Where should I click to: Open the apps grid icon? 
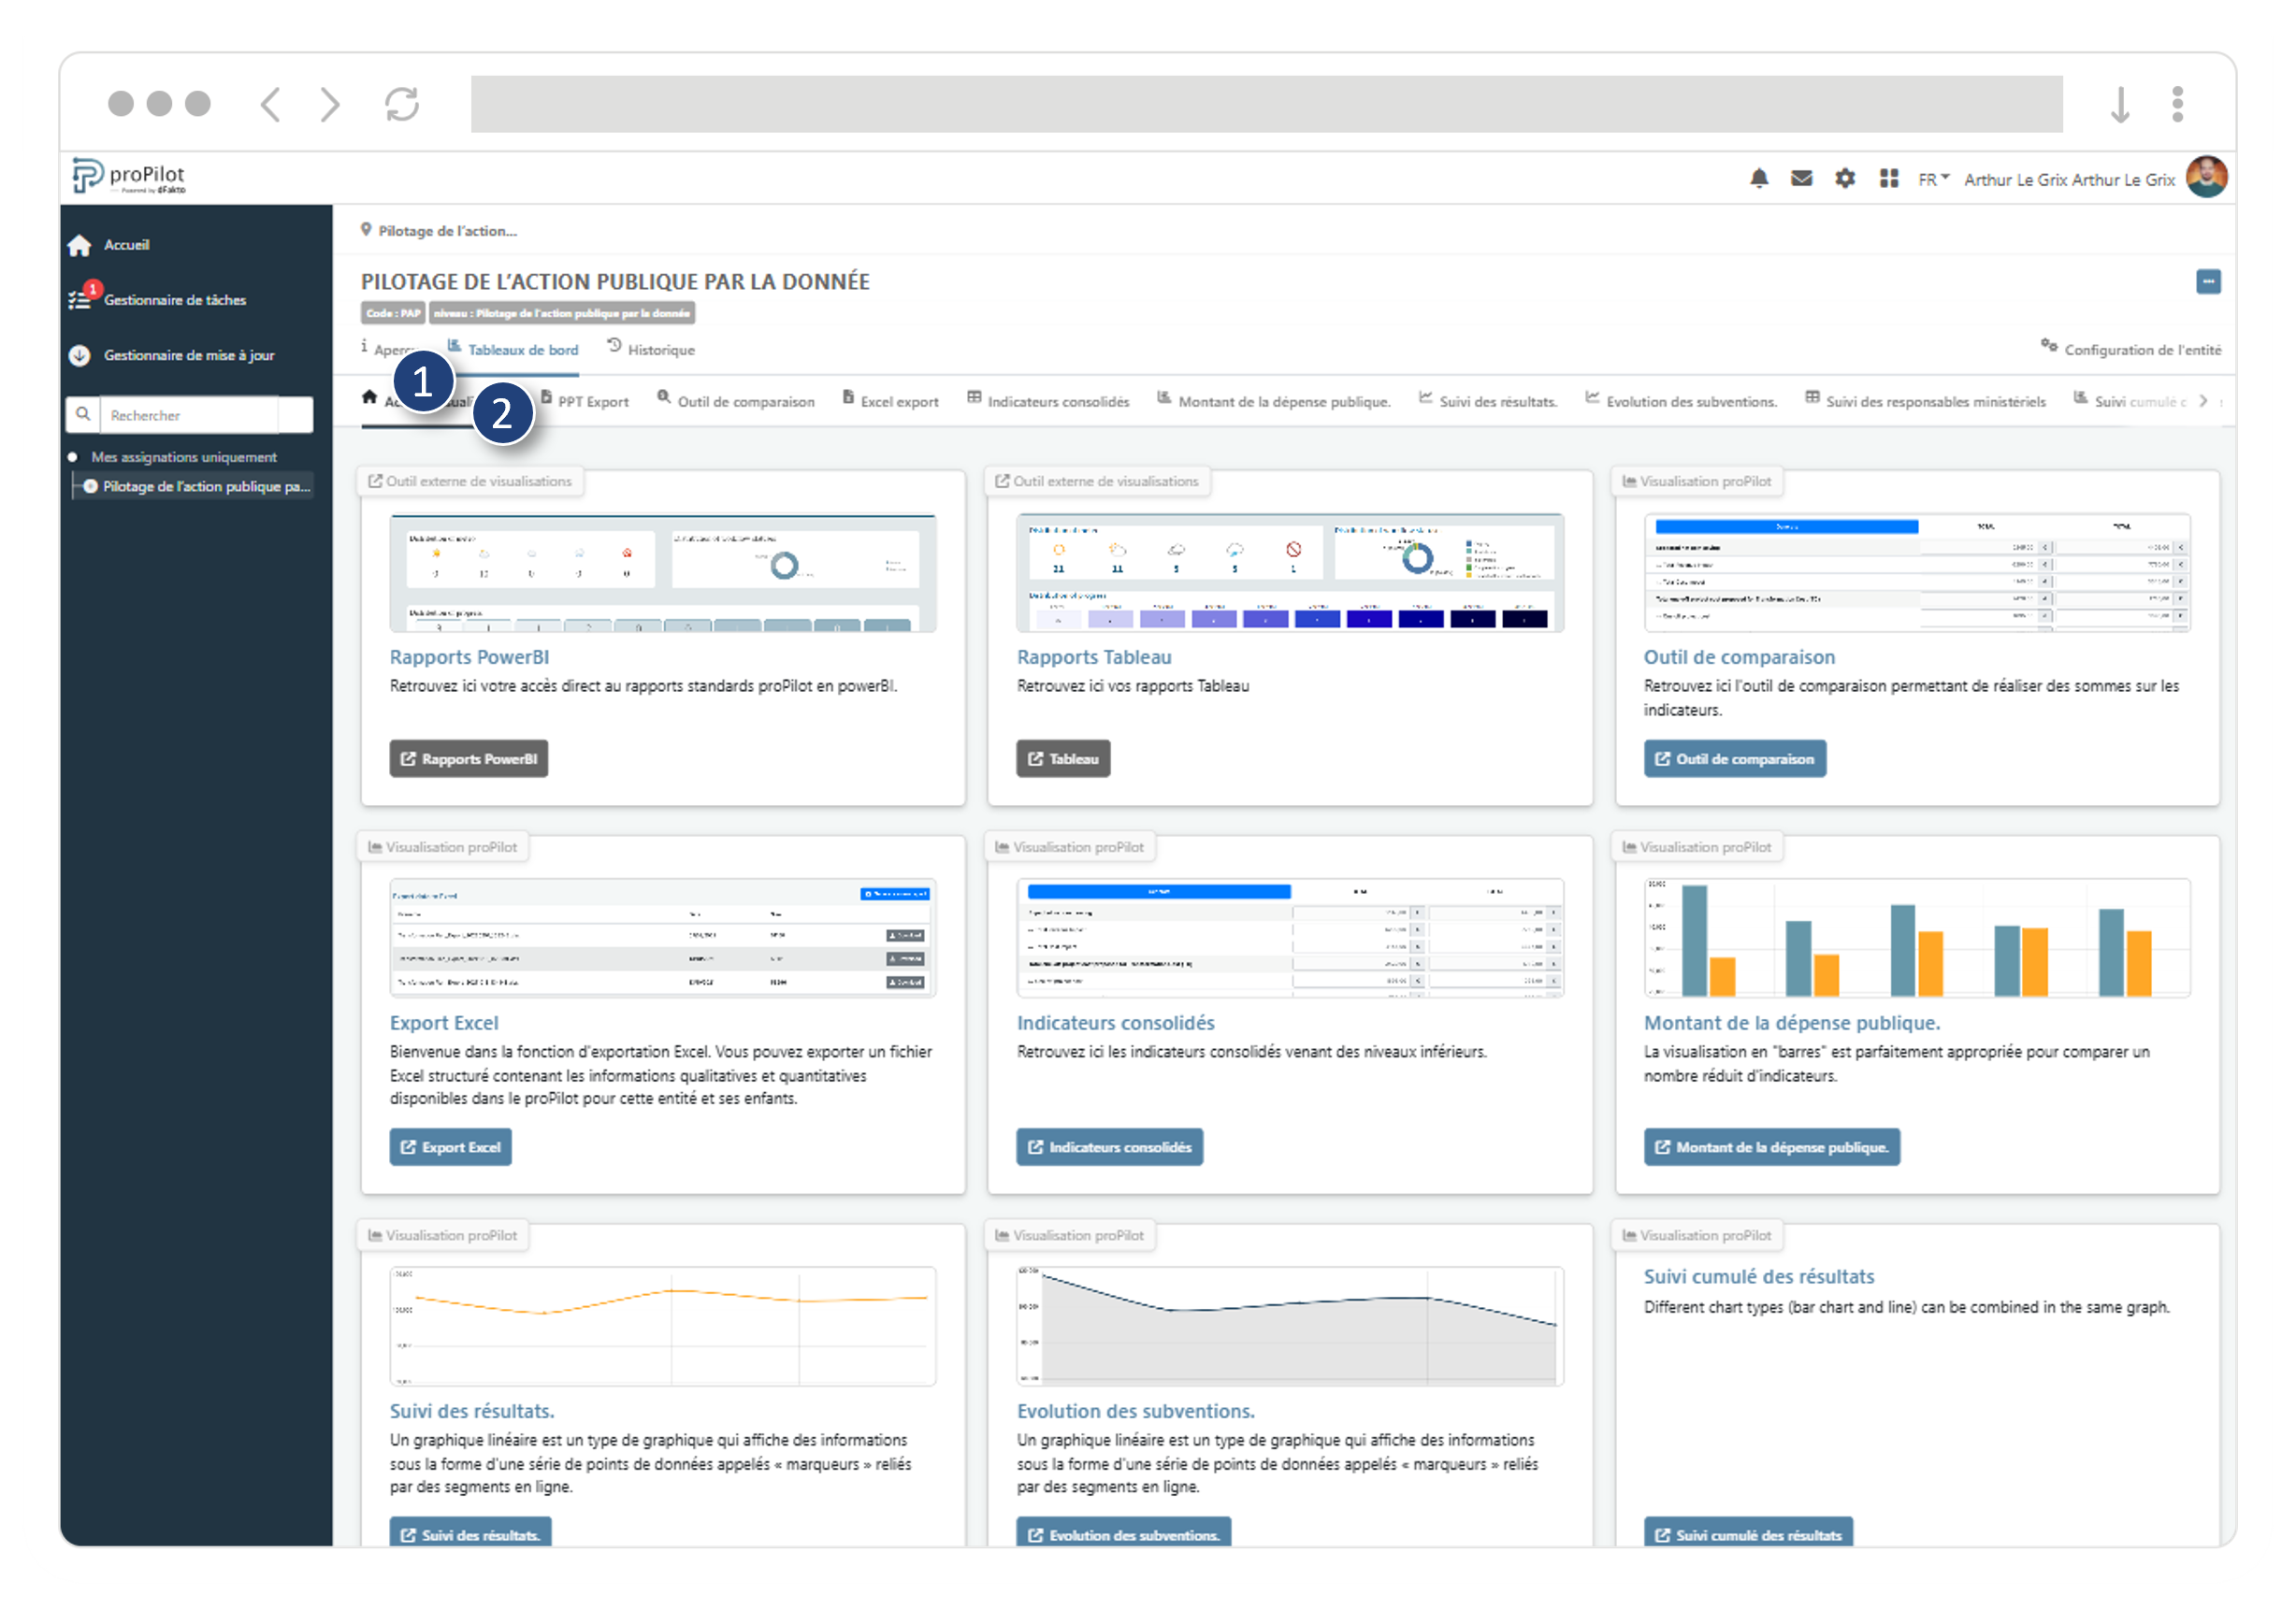(x=1888, y=179)
